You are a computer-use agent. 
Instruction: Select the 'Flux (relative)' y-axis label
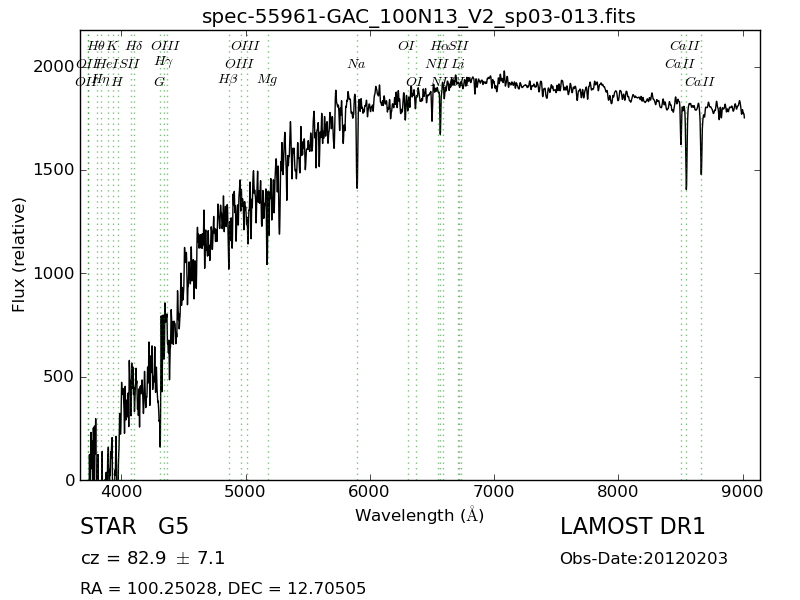click(x=18, y=255)
